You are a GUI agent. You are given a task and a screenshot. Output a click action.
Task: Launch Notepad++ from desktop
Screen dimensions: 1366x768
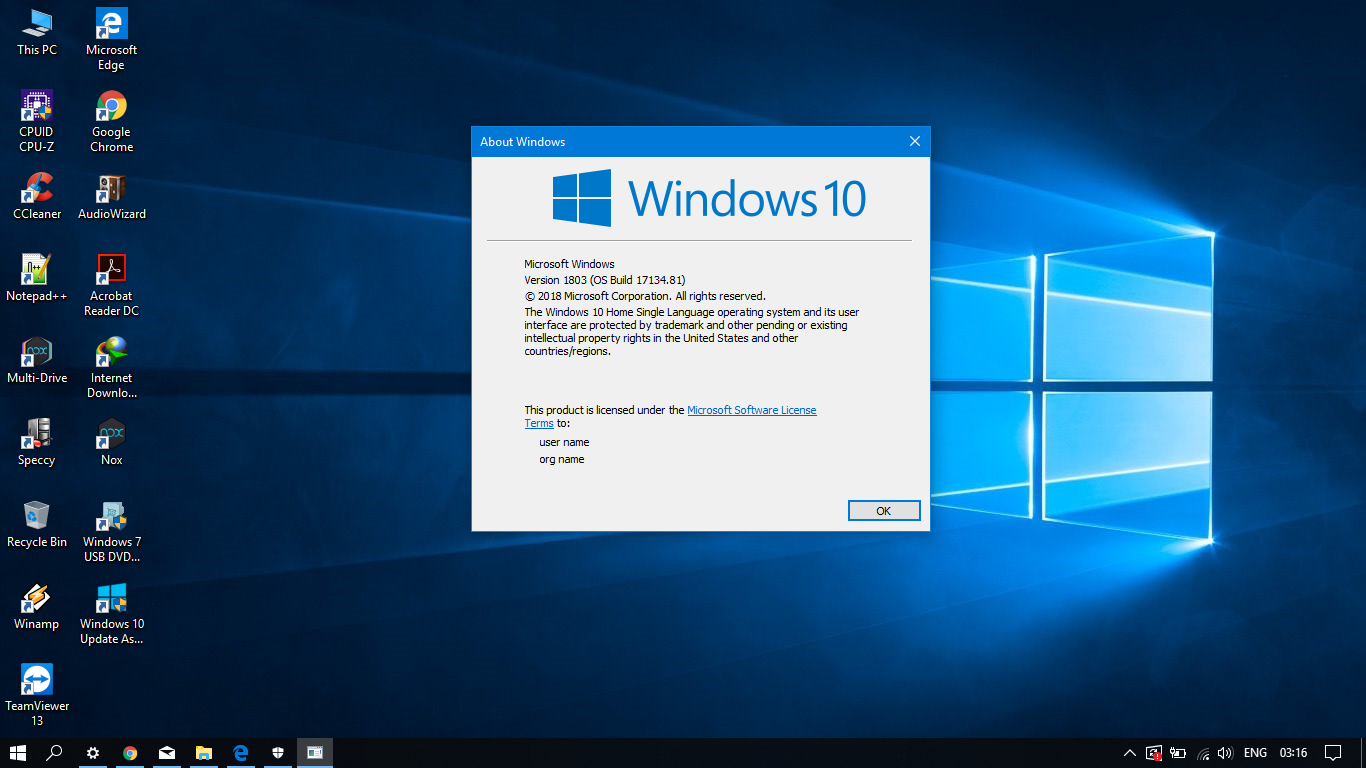point(37,278)
